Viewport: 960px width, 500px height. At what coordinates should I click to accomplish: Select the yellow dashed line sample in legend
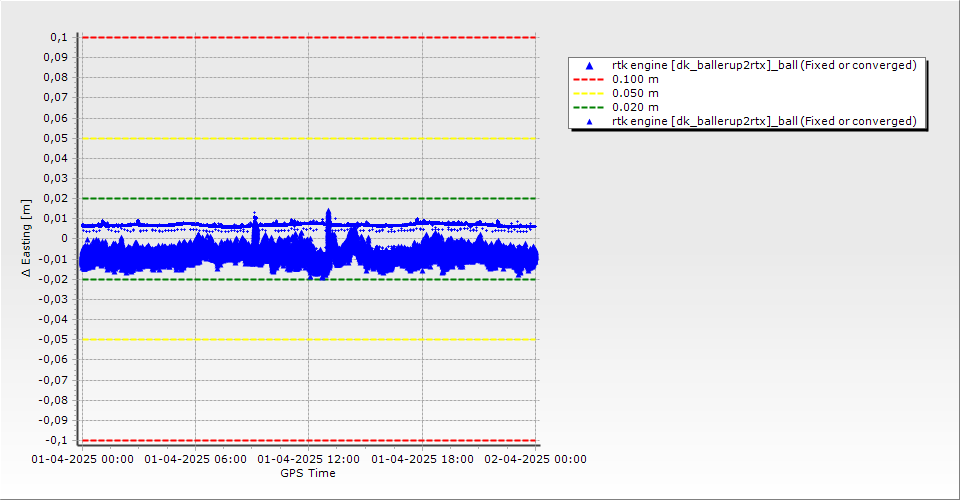pyautogui.click(x=588, y=94)
